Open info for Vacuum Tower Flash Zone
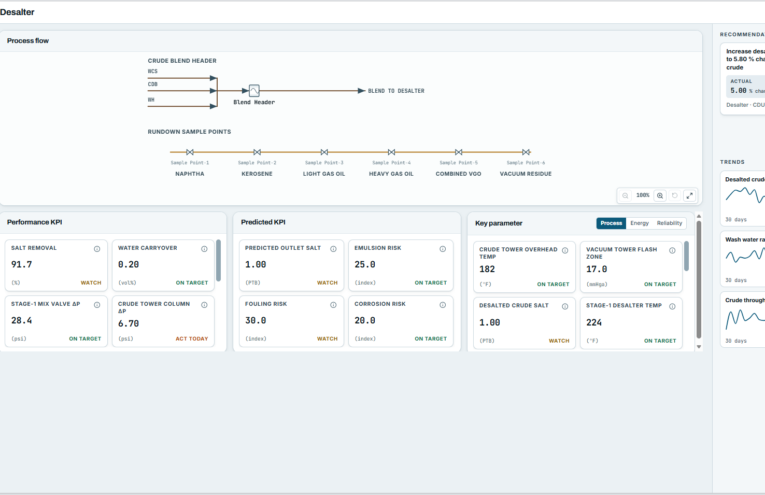Image resolution: width=765 pixels, height=495 pixels. point(672,250)
